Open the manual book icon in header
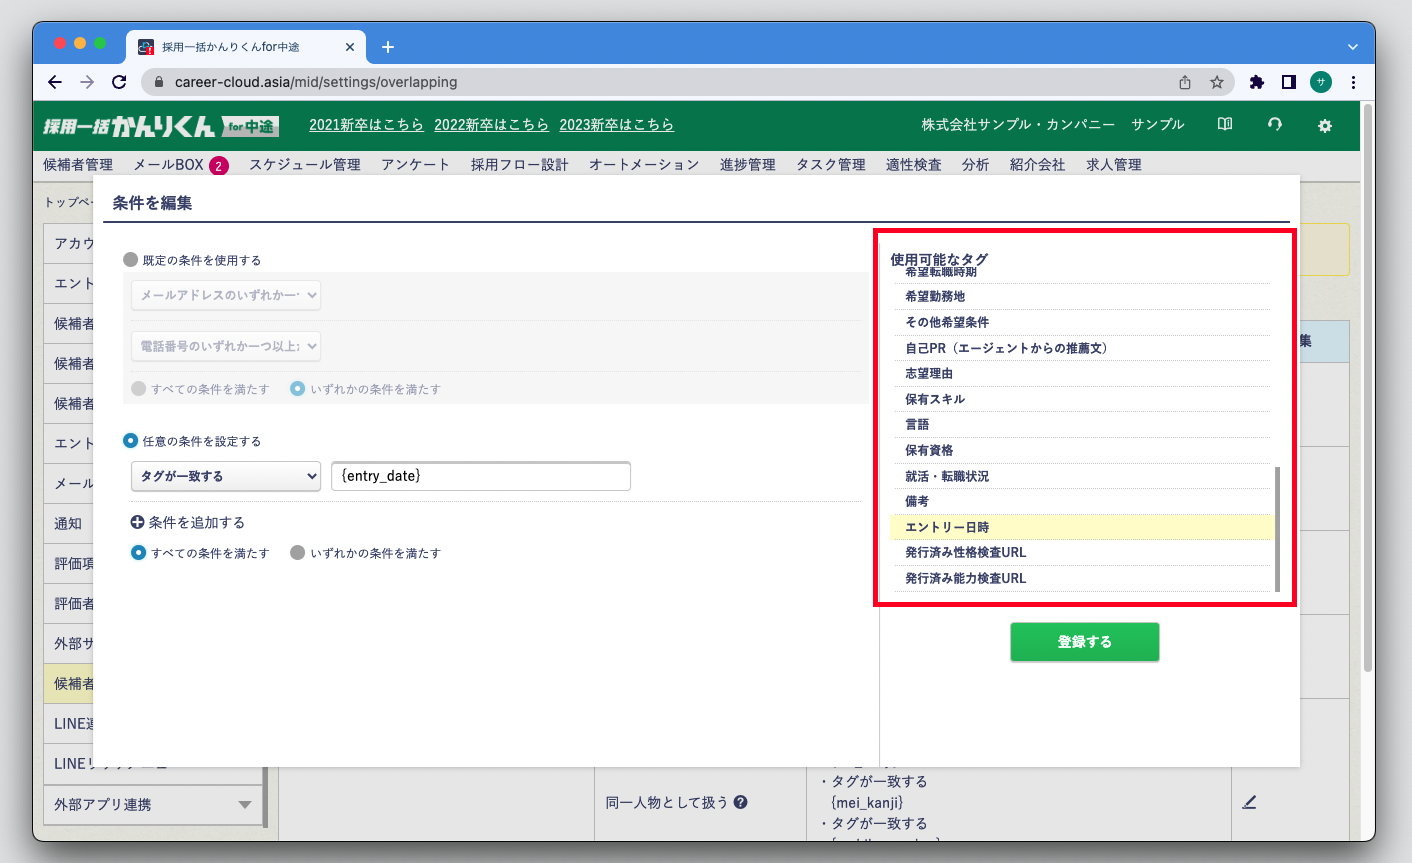Image resolution: width=1412 pixels, height=863 pixels. point(1224,125)
